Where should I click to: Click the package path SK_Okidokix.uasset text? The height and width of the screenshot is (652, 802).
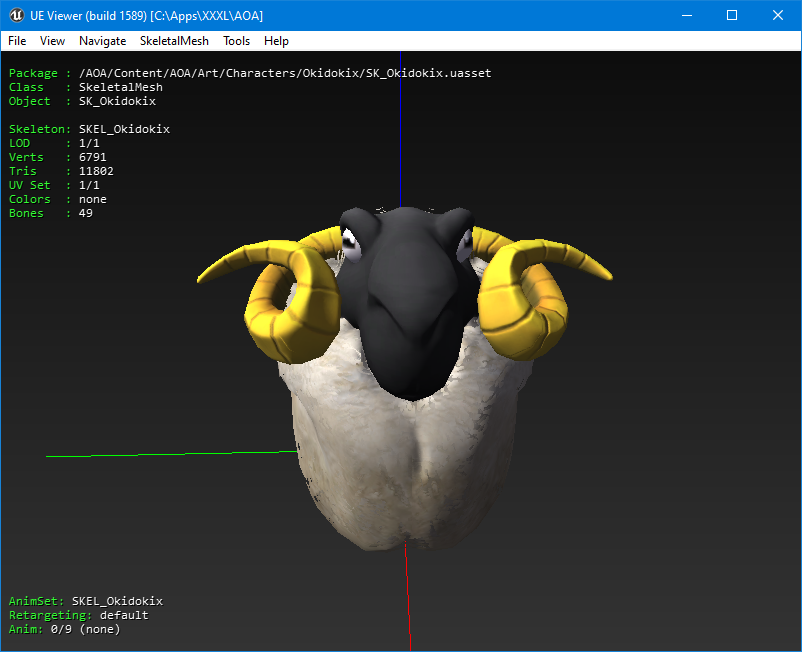tap(429, 73)
